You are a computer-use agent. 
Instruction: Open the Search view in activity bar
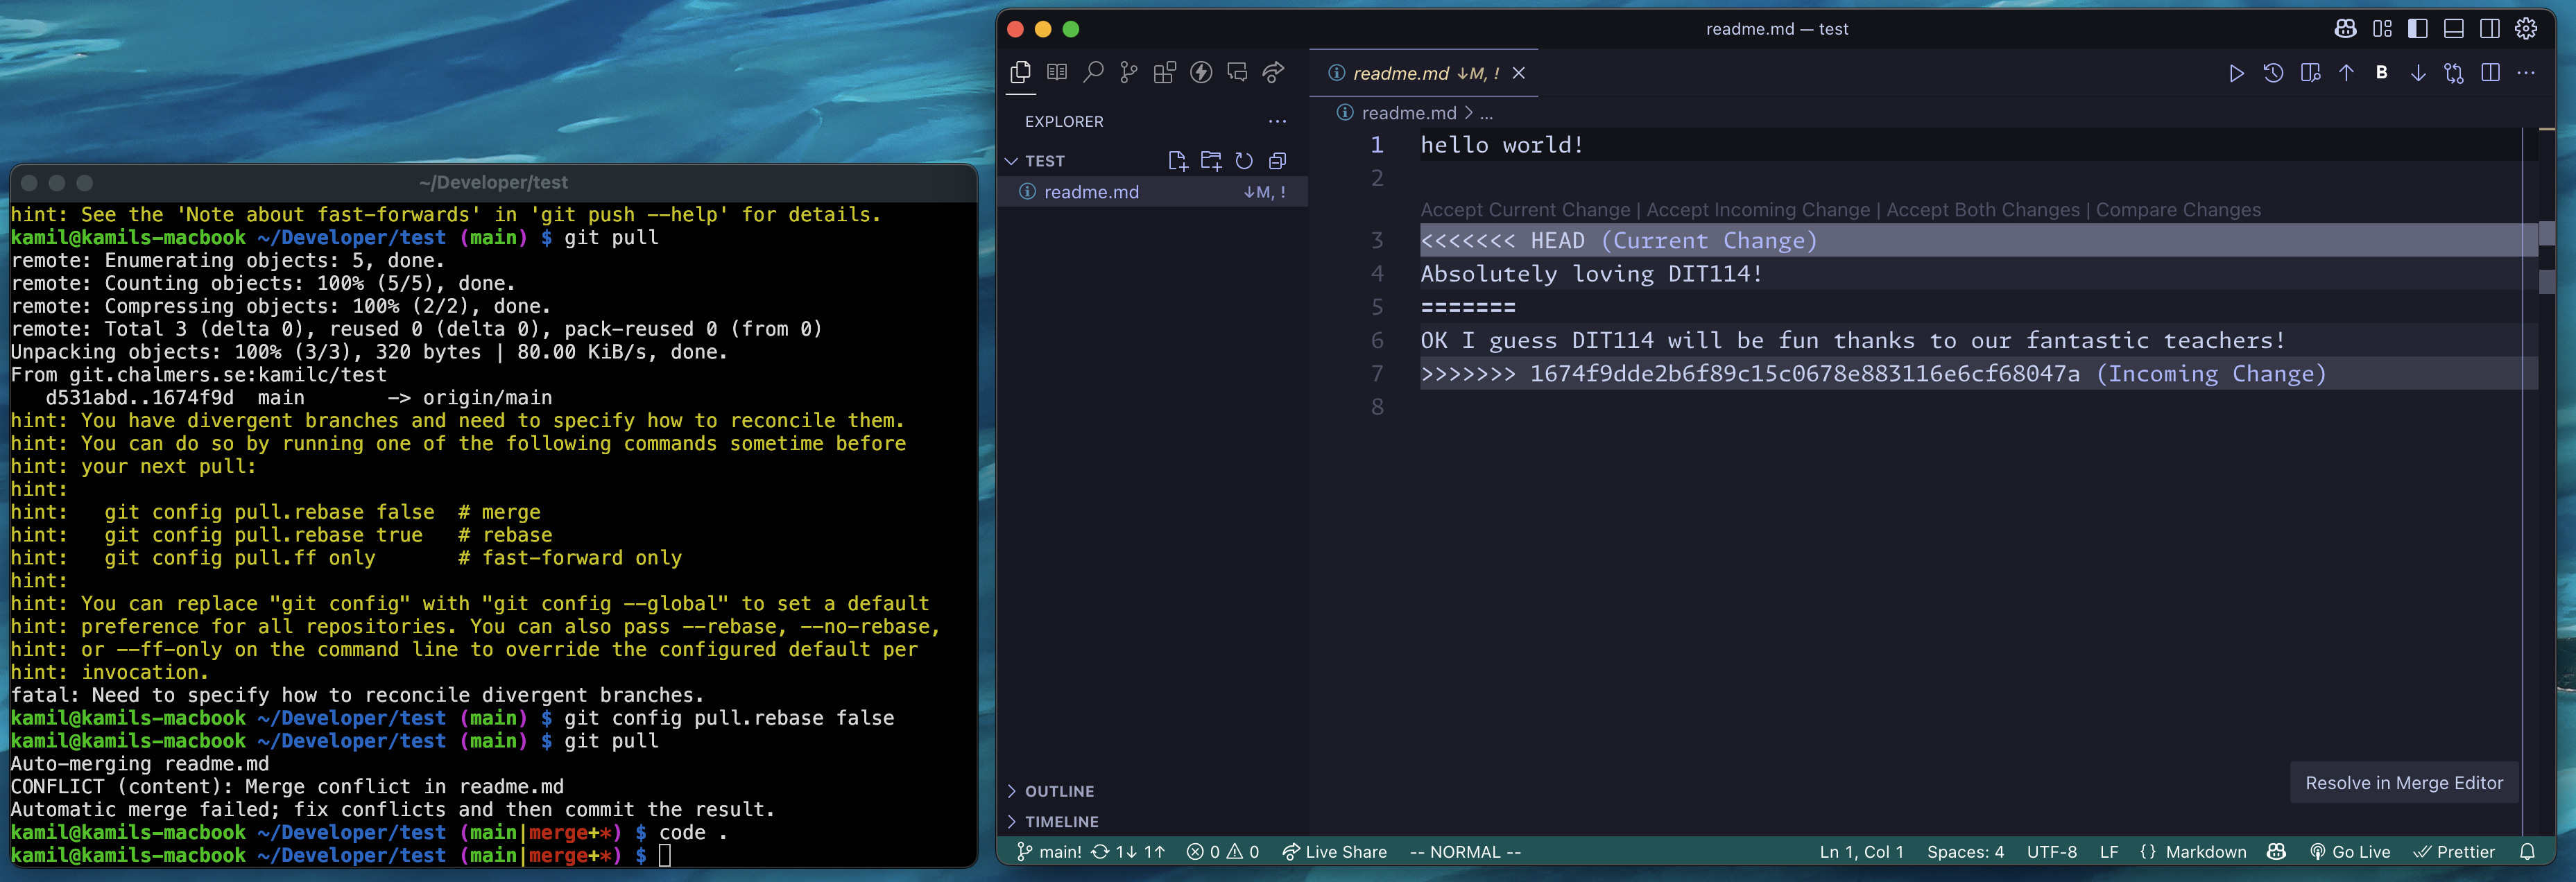1093,72
